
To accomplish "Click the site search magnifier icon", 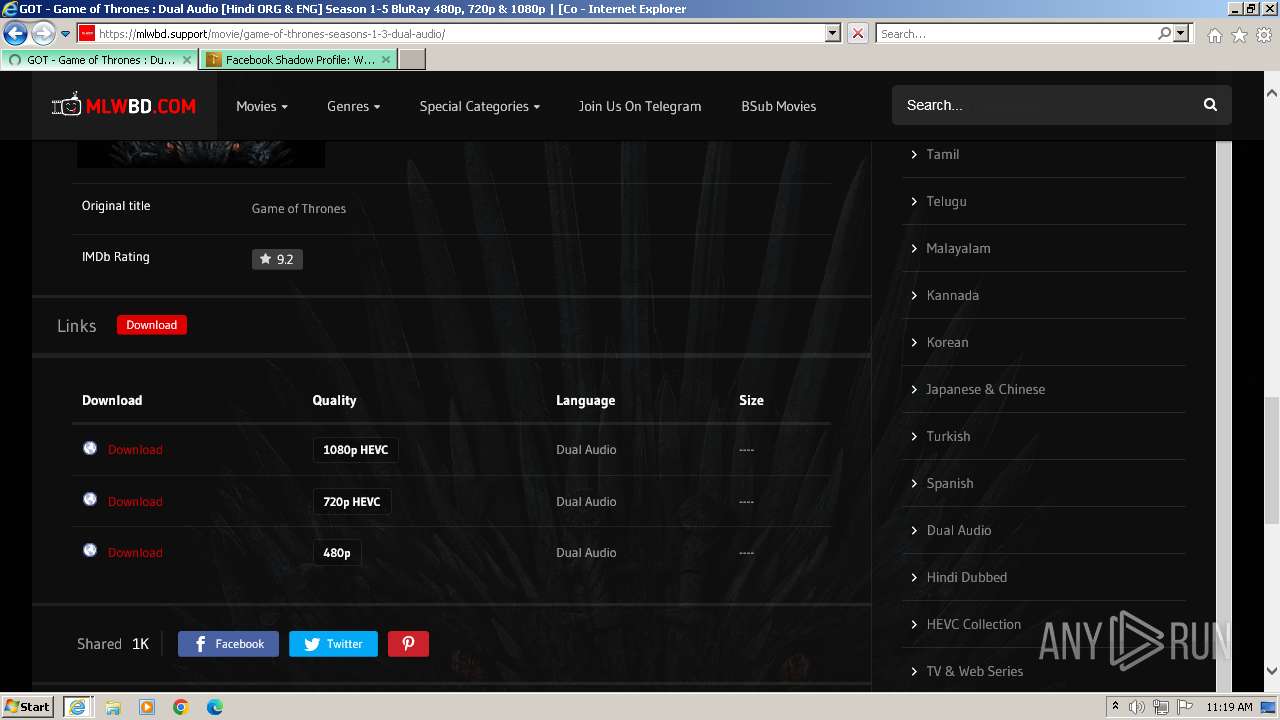I will coord(1210,105).
